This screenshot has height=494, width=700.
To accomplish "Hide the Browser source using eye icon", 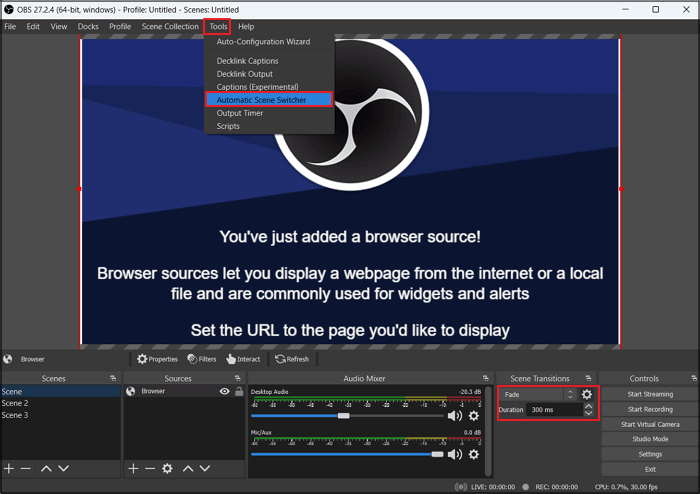I will (x=225, y=392).
